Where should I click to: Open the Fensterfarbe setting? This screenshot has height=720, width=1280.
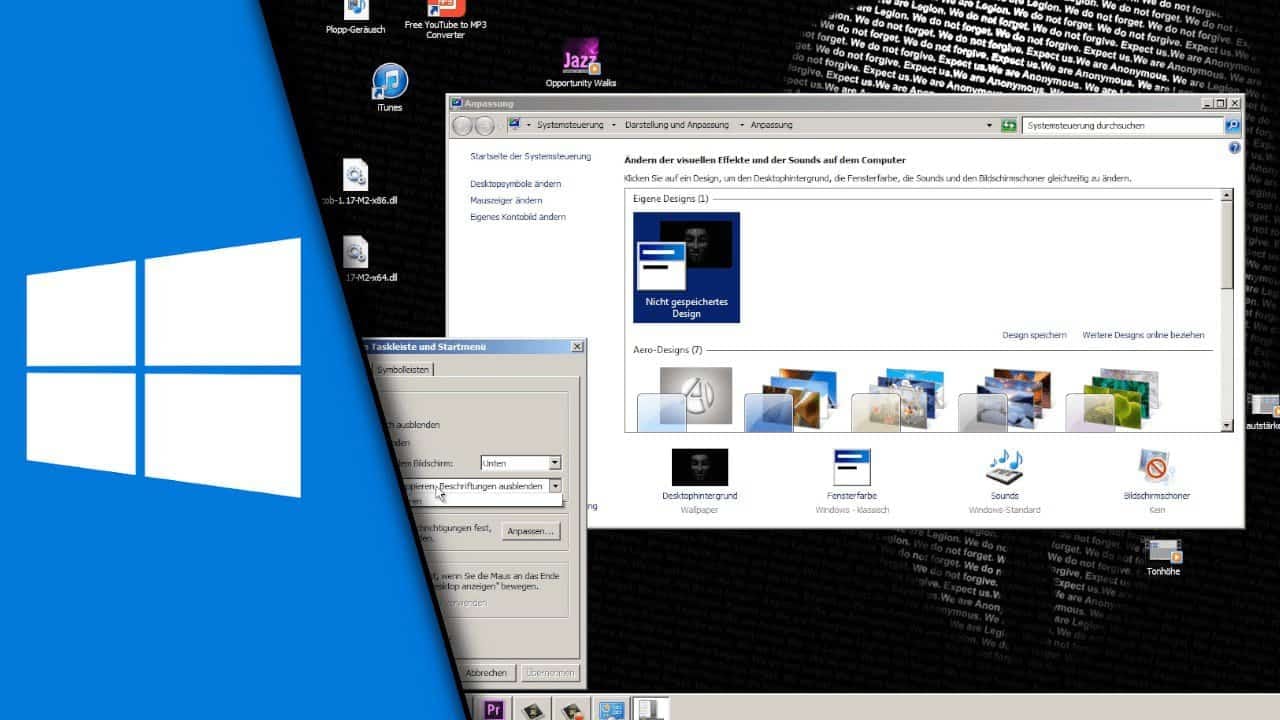(x=852, y=481)
